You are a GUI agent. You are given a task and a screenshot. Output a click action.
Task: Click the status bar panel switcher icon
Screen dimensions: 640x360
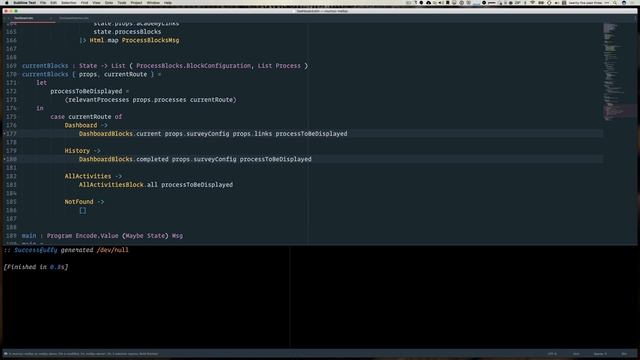click(x=6, y=353)
